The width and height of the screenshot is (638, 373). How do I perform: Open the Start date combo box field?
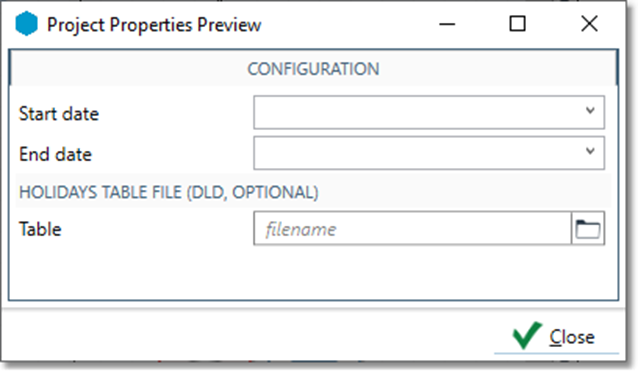(x=429, y=112)
